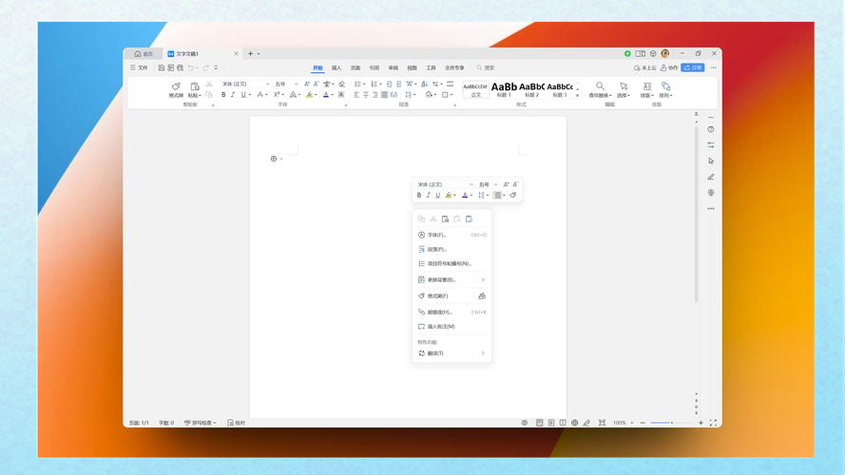Switch to the 引用 (References) ribbon tab
The height and width of the screenshot is (475, 845).
tap(375, 68)
